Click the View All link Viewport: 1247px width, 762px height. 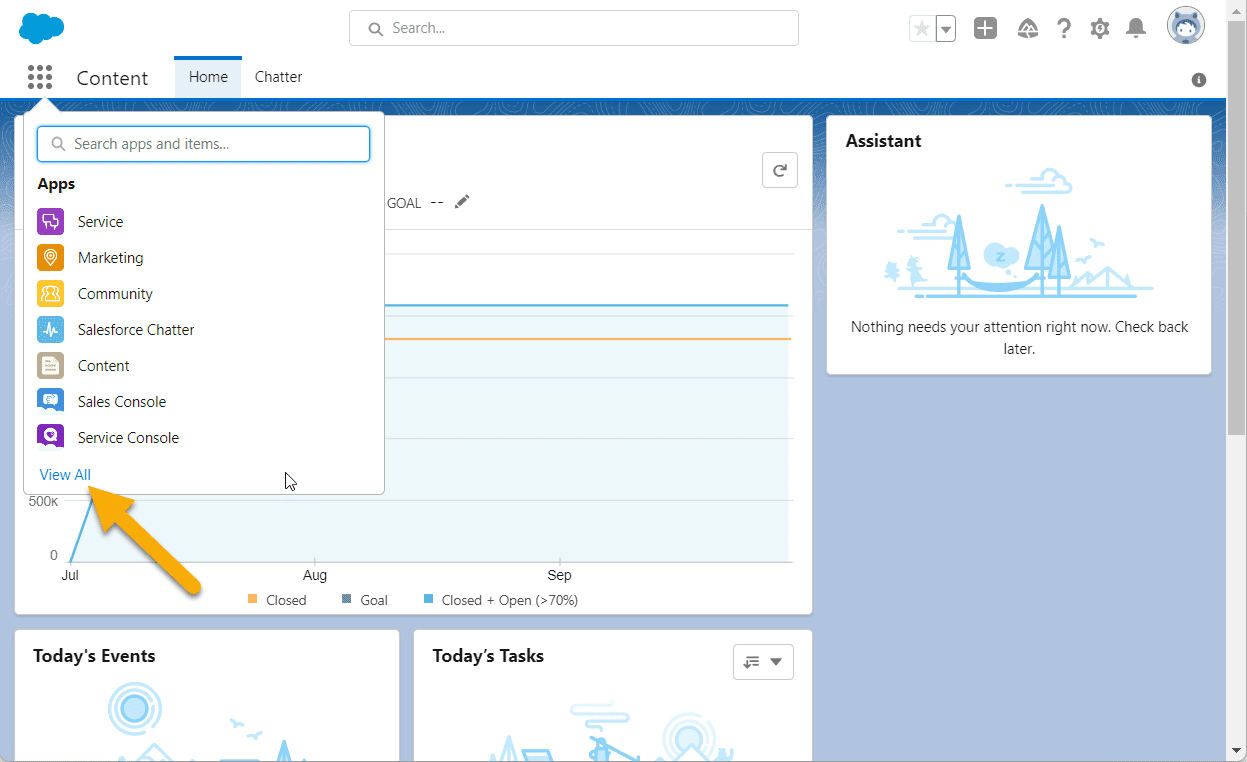64,474
